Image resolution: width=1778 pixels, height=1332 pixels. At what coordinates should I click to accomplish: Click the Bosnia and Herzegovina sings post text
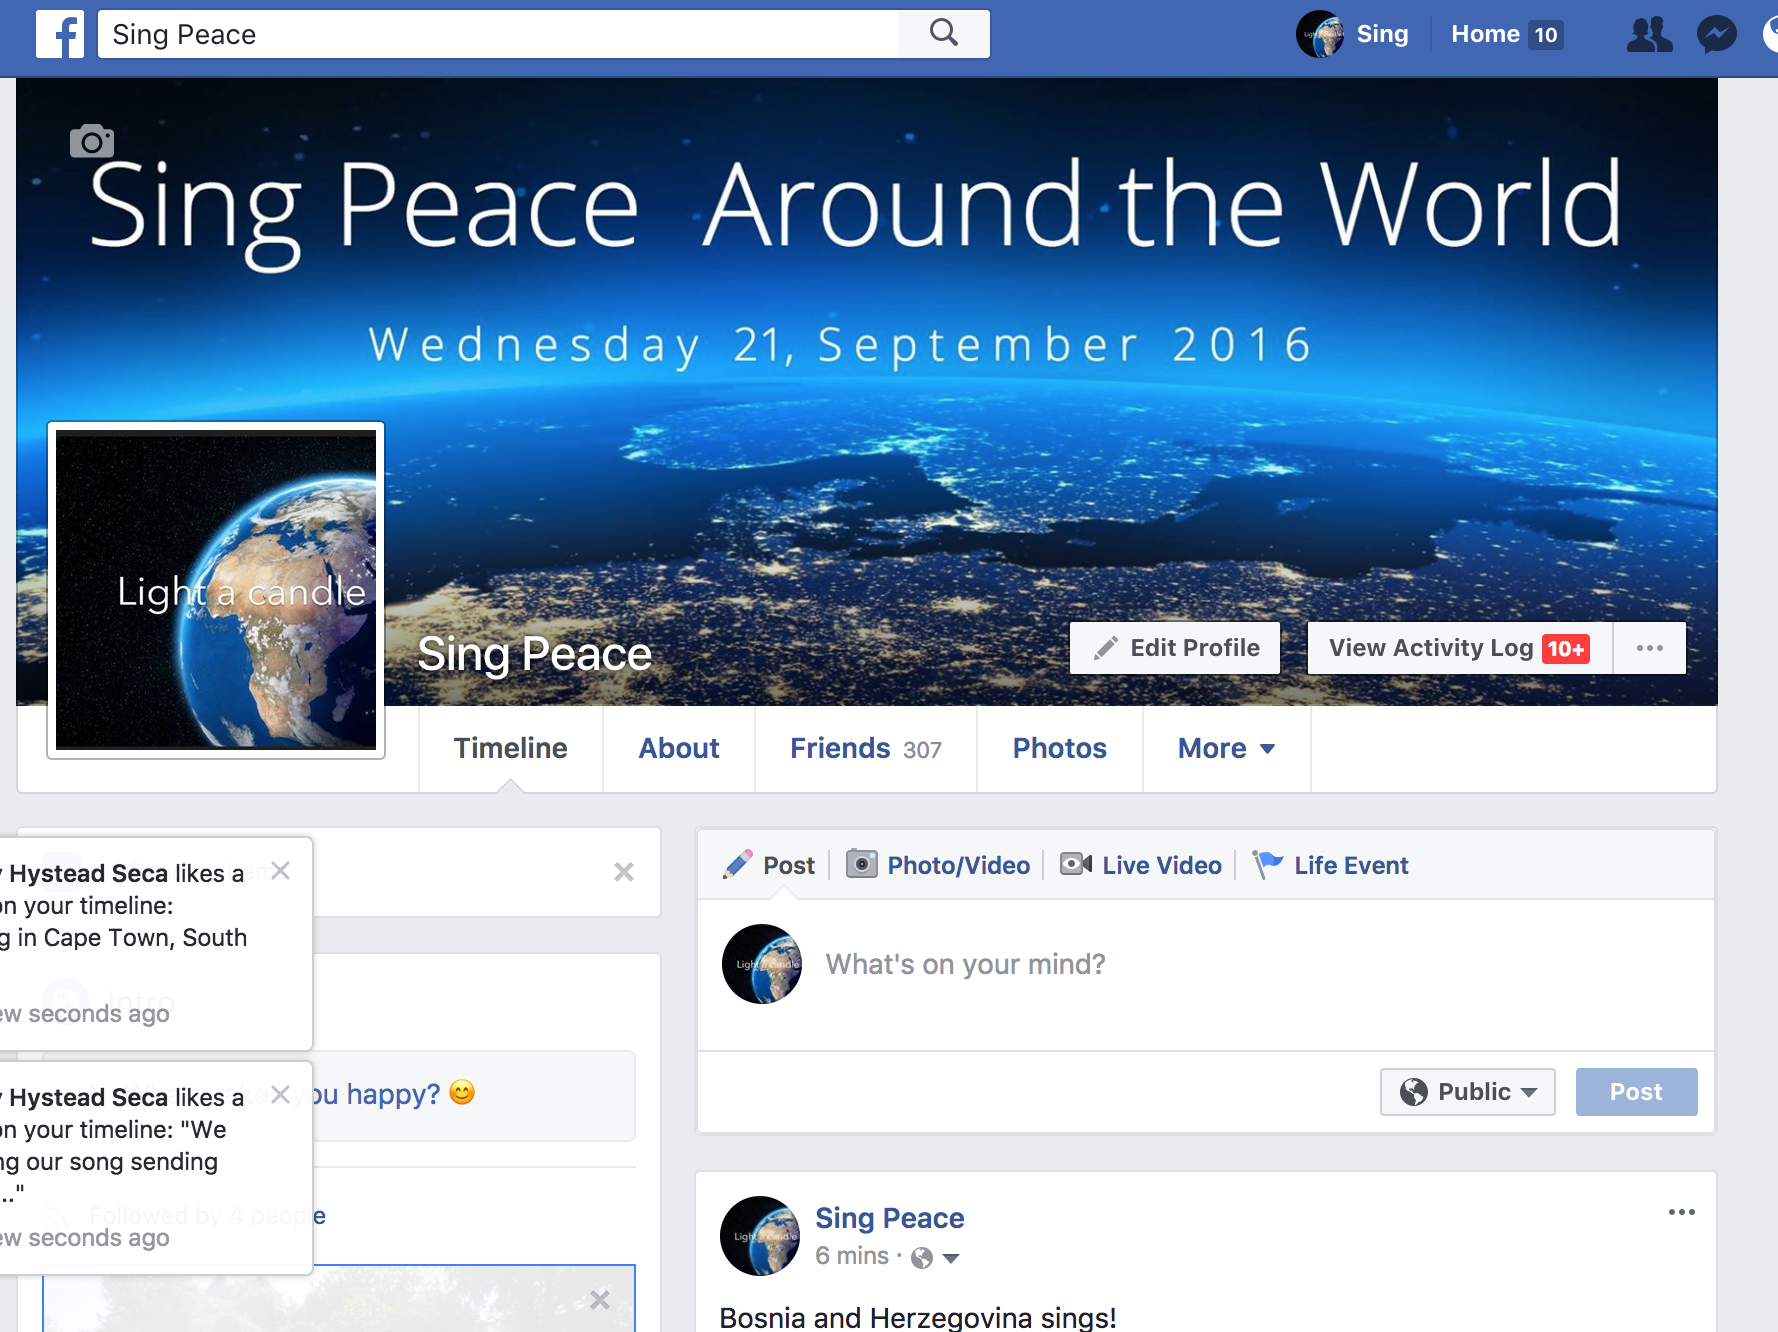[x=918, y=1318]
